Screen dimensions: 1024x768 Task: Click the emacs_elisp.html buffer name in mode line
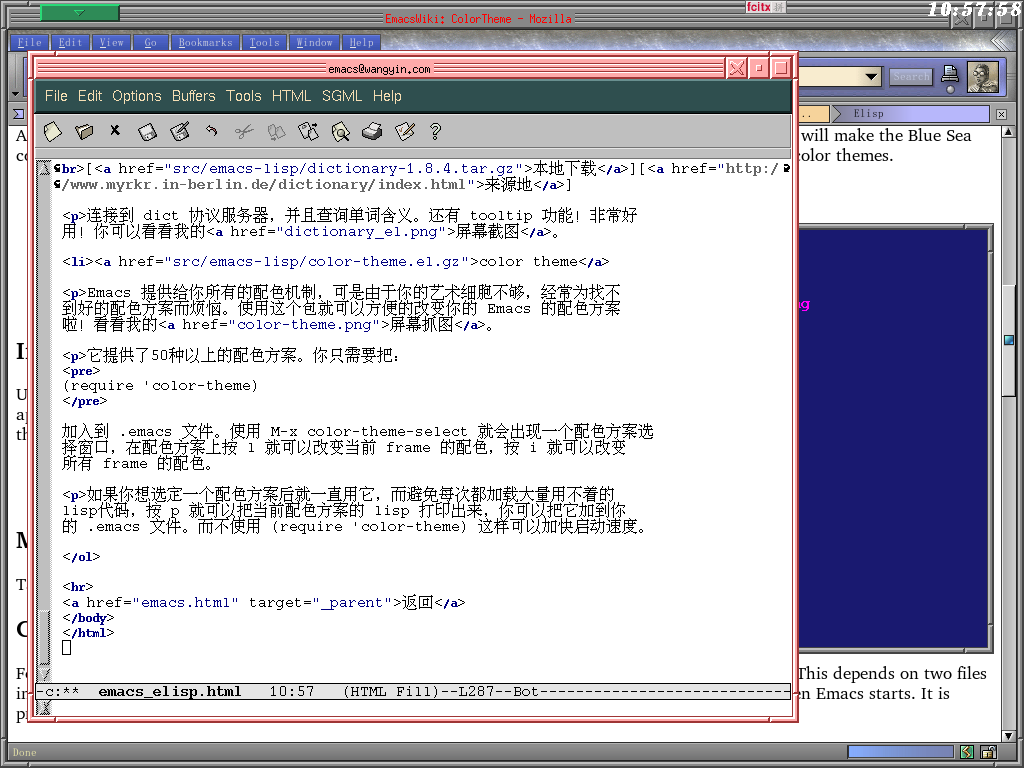[170, 692]
